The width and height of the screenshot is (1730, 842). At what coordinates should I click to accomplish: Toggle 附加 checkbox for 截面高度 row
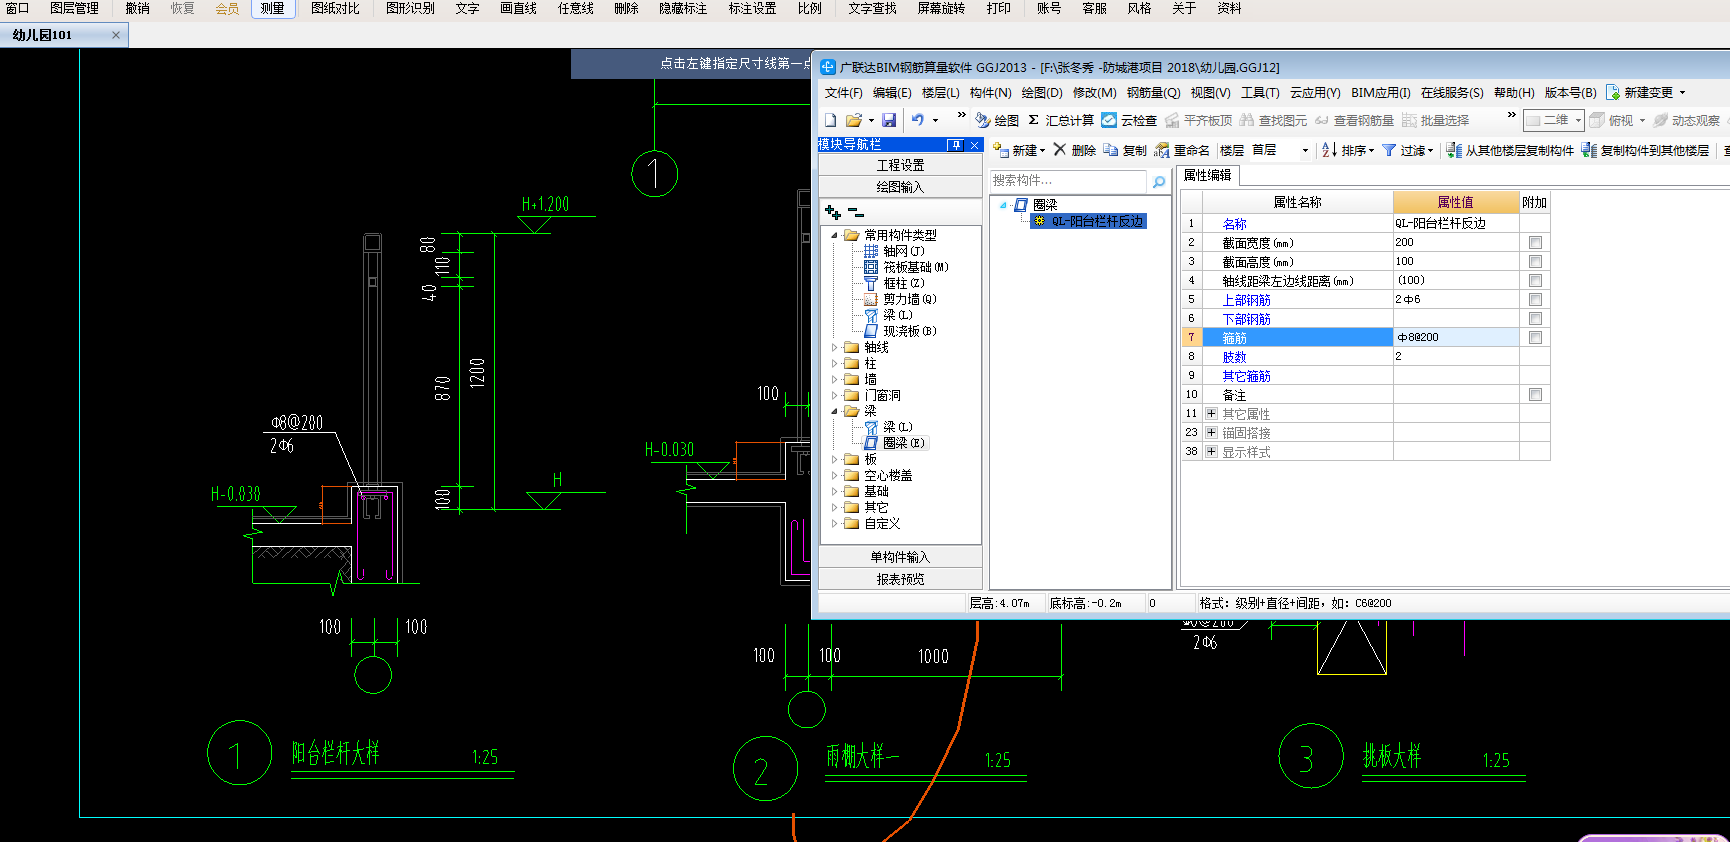1535,261
